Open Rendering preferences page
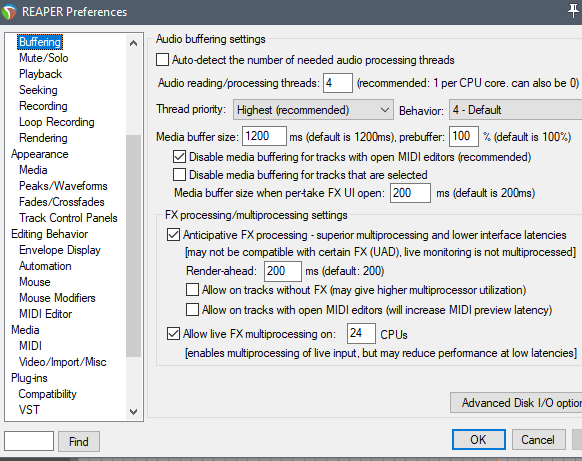Screen dimensions: 582x461 point(43,138)
